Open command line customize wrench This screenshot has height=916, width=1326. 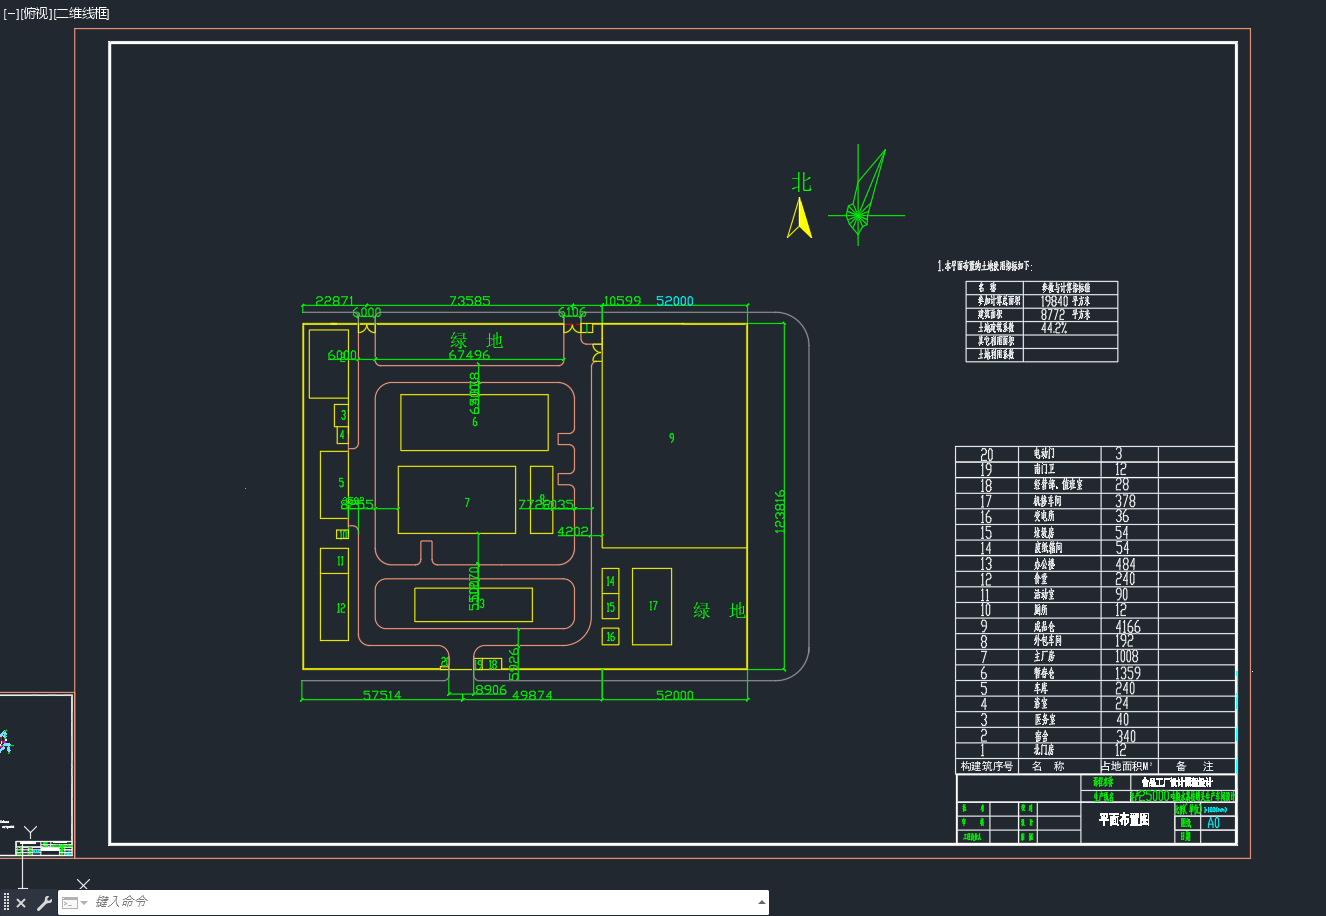(x=44, y=903)
